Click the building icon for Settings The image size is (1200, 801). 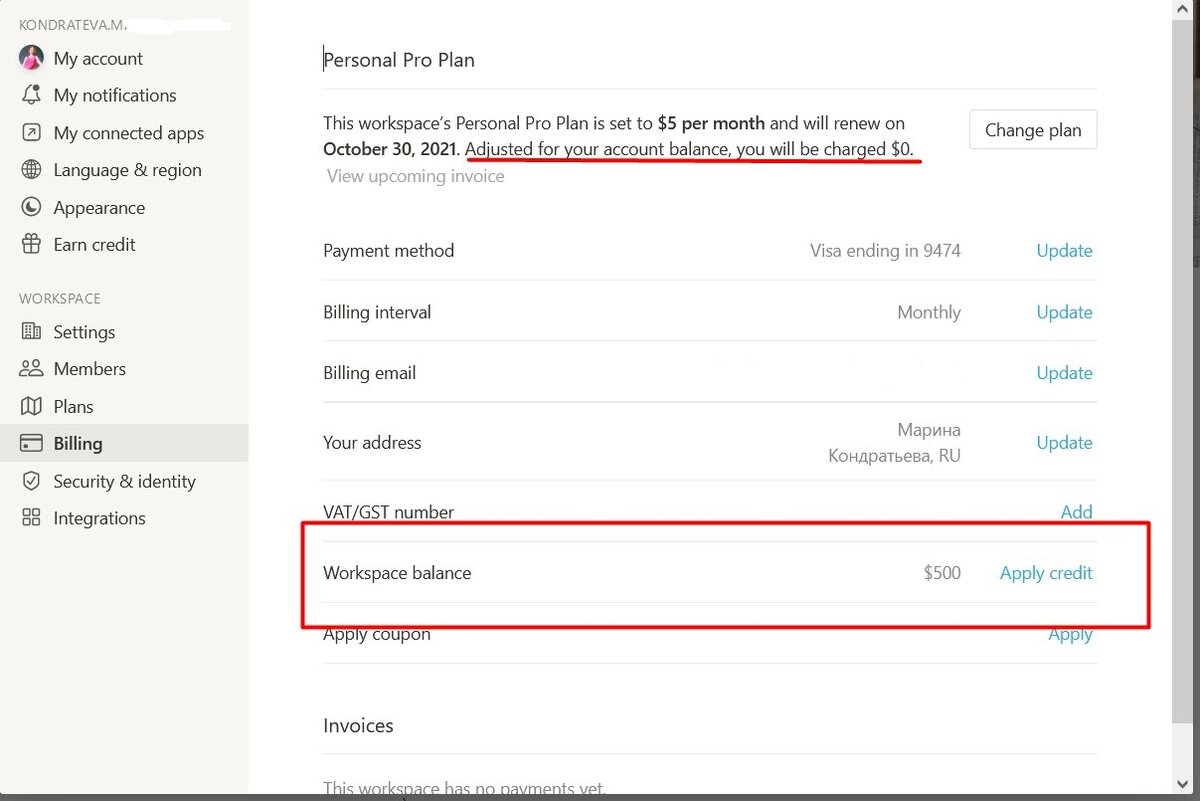pyautogui.click(x=31, y=332)
